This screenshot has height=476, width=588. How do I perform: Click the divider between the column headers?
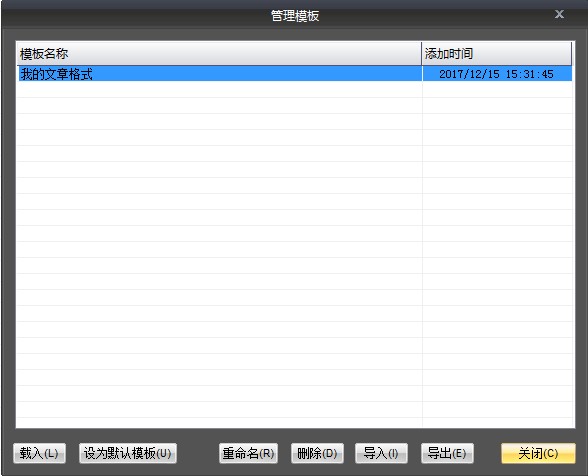[x=422, y=54]
